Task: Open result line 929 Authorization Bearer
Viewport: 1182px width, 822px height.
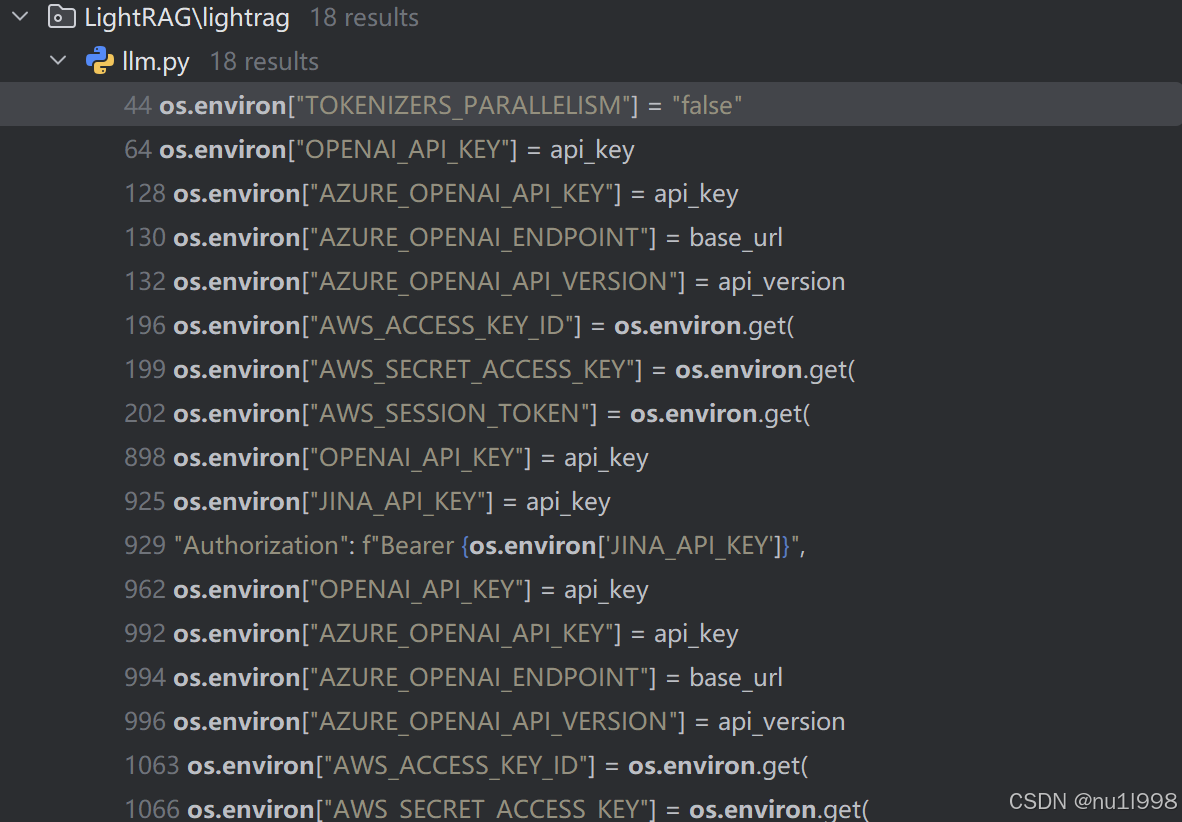Action: point(591,545)
